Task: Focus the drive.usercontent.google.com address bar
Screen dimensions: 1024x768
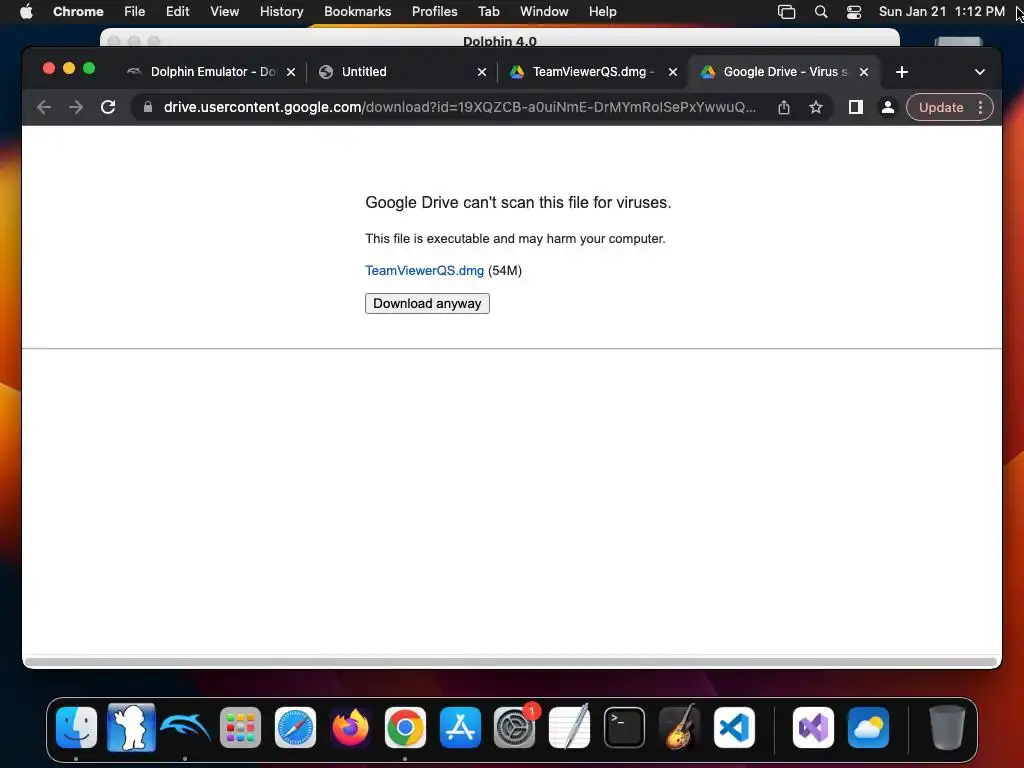Action: click(460, 107)
